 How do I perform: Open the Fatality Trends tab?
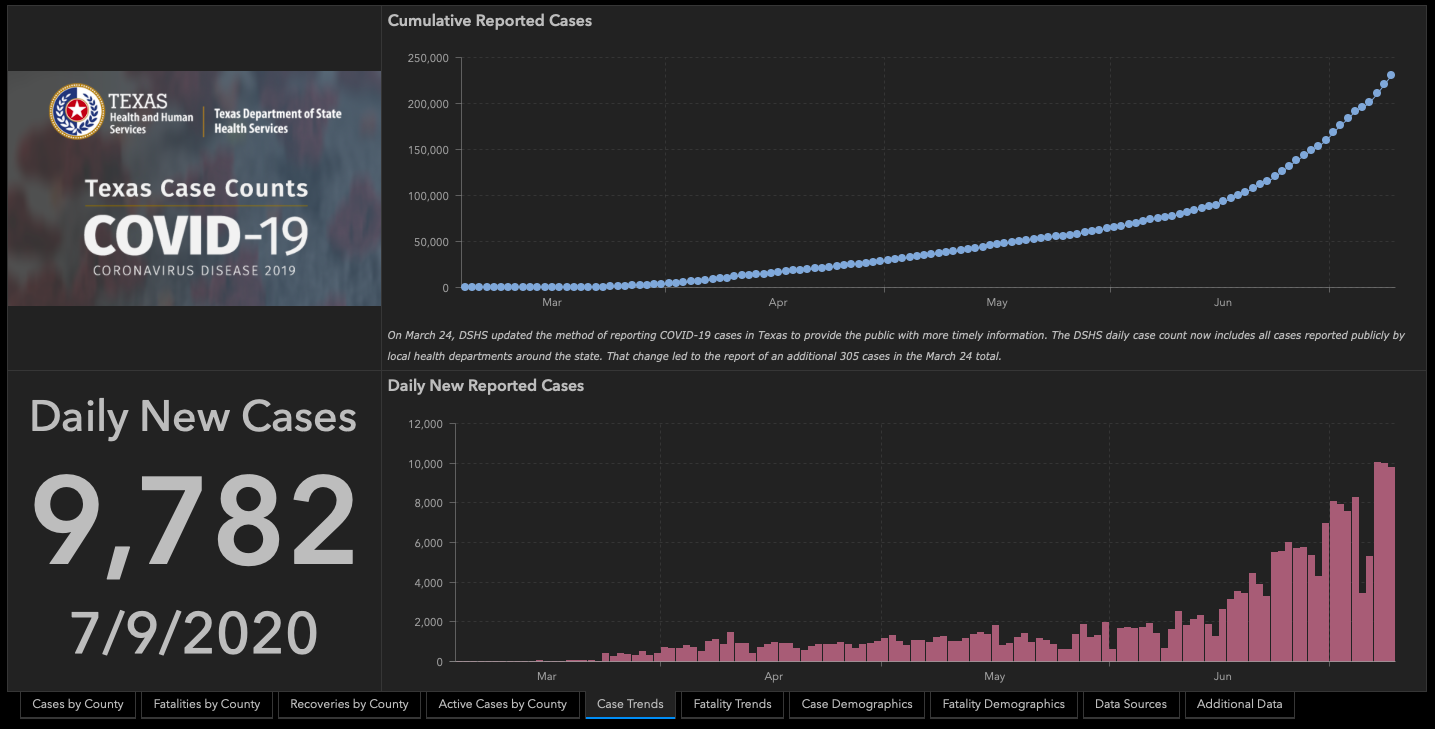[732, 704]
